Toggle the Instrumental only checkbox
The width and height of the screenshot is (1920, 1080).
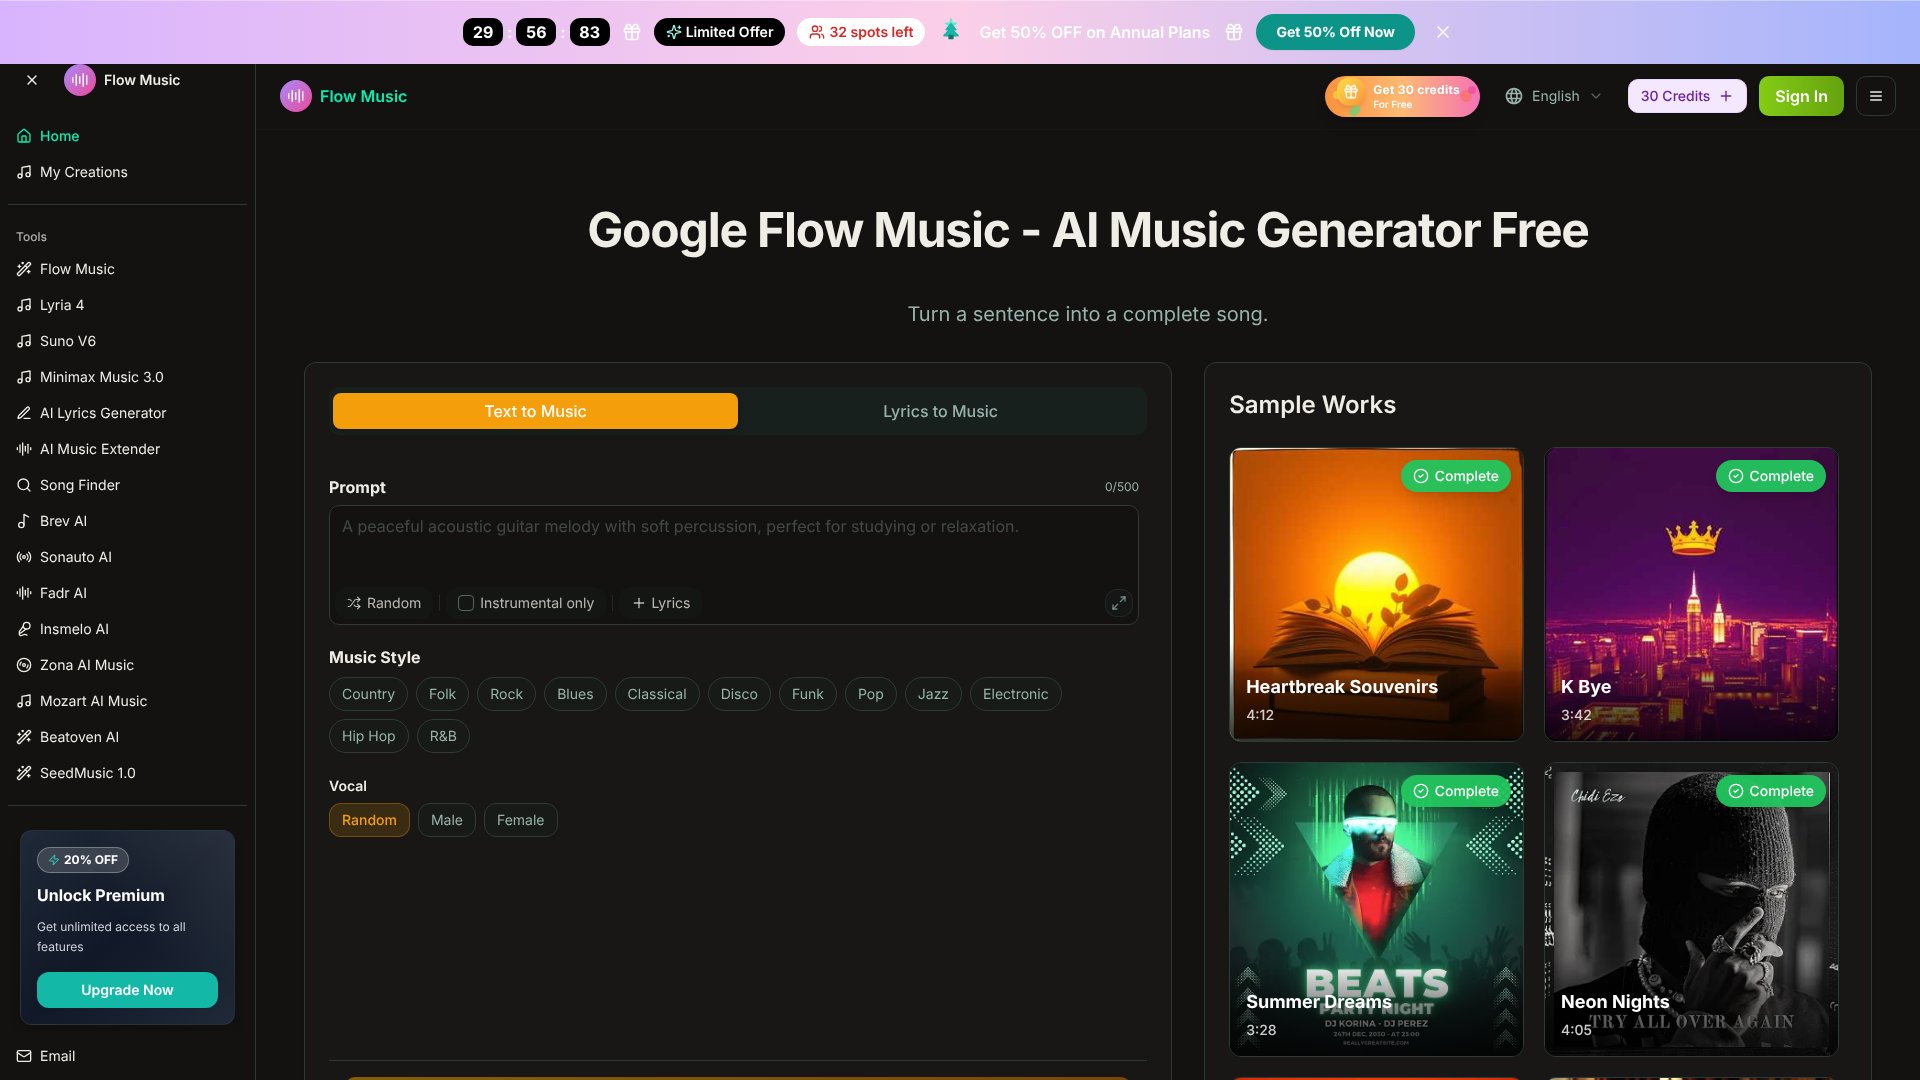(x=466, y=603)
